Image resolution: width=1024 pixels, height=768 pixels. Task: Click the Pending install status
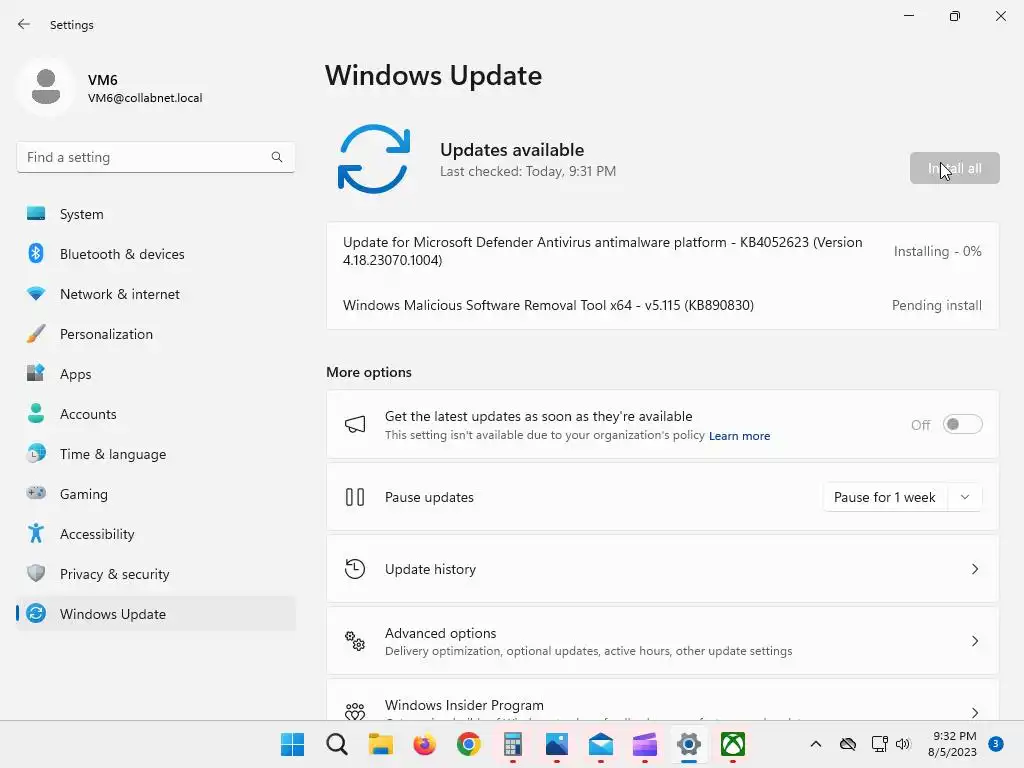click(936, 305)
